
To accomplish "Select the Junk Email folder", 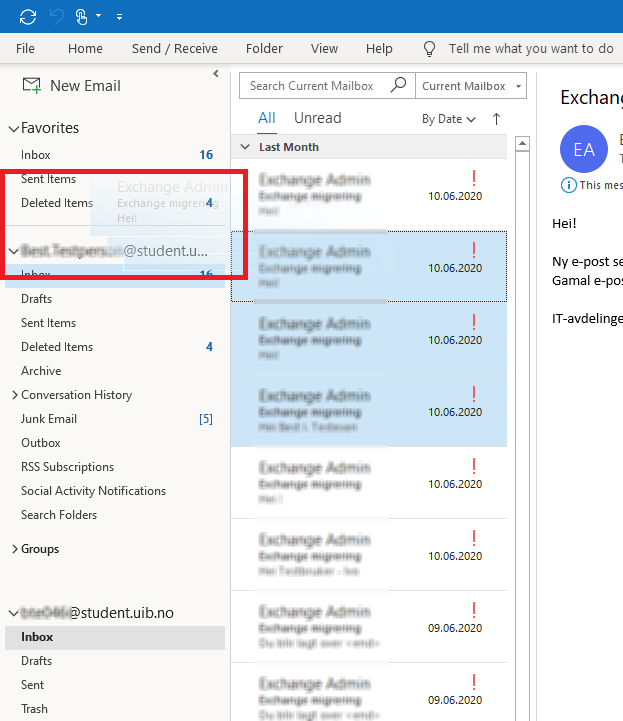I will pos(49,419).
